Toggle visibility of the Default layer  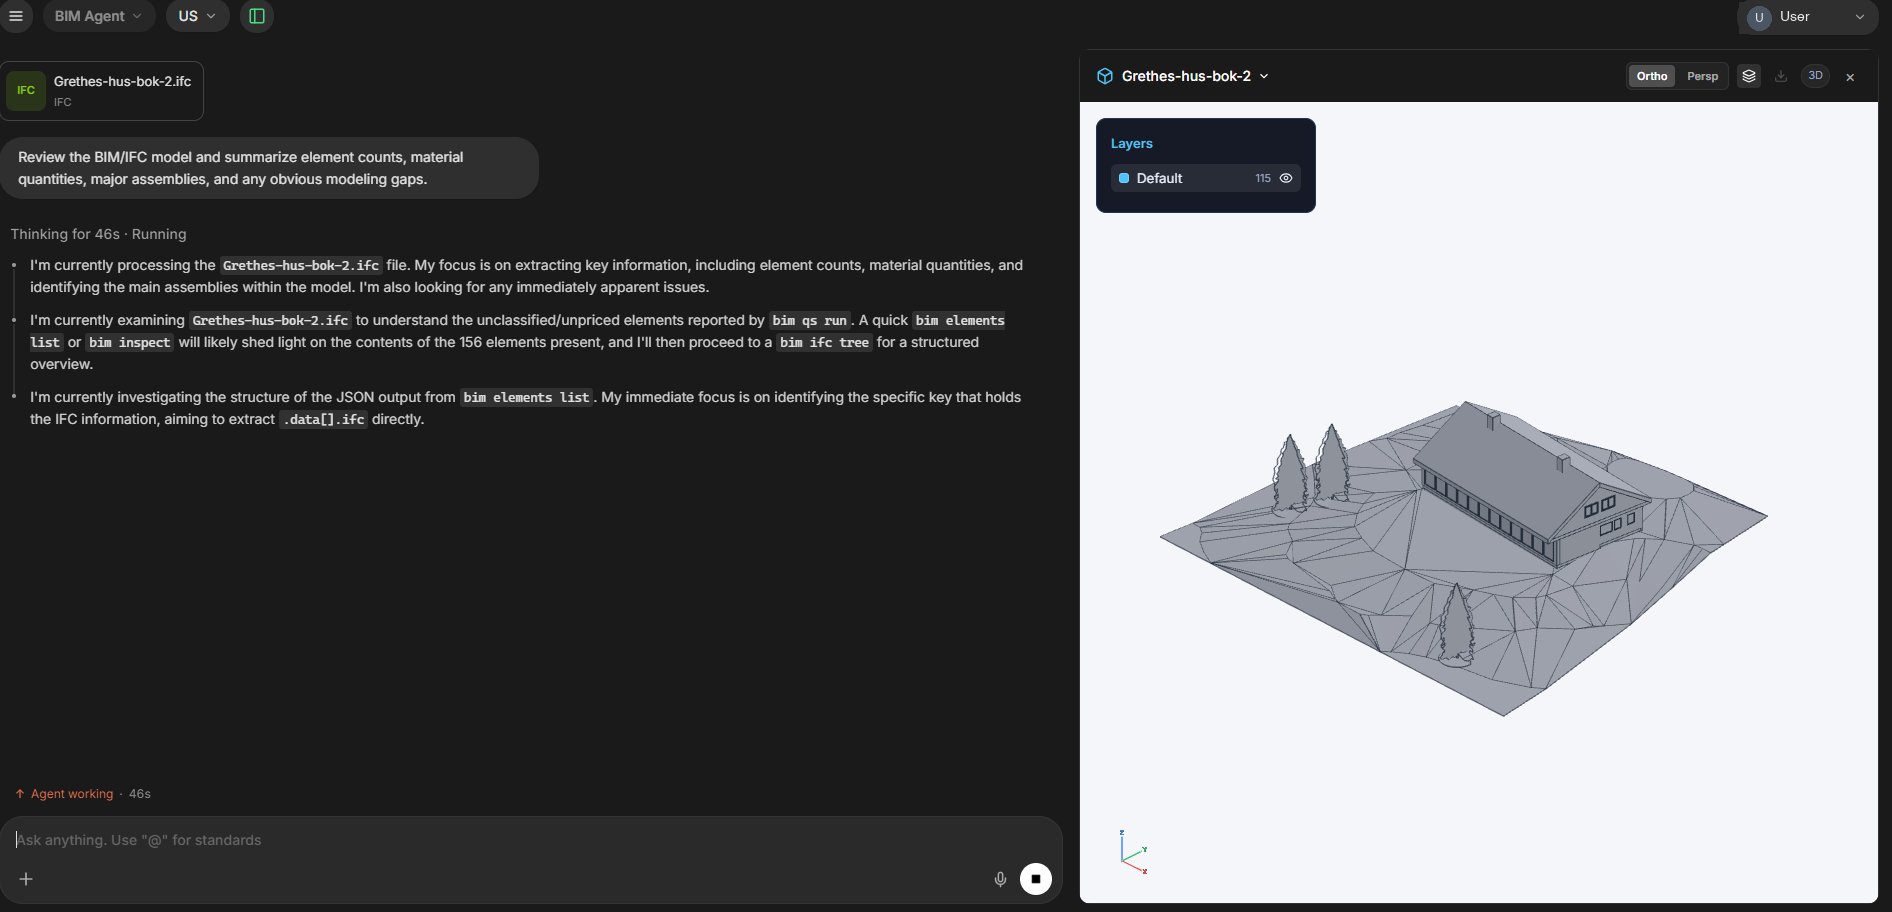(x=1286, y=178)
